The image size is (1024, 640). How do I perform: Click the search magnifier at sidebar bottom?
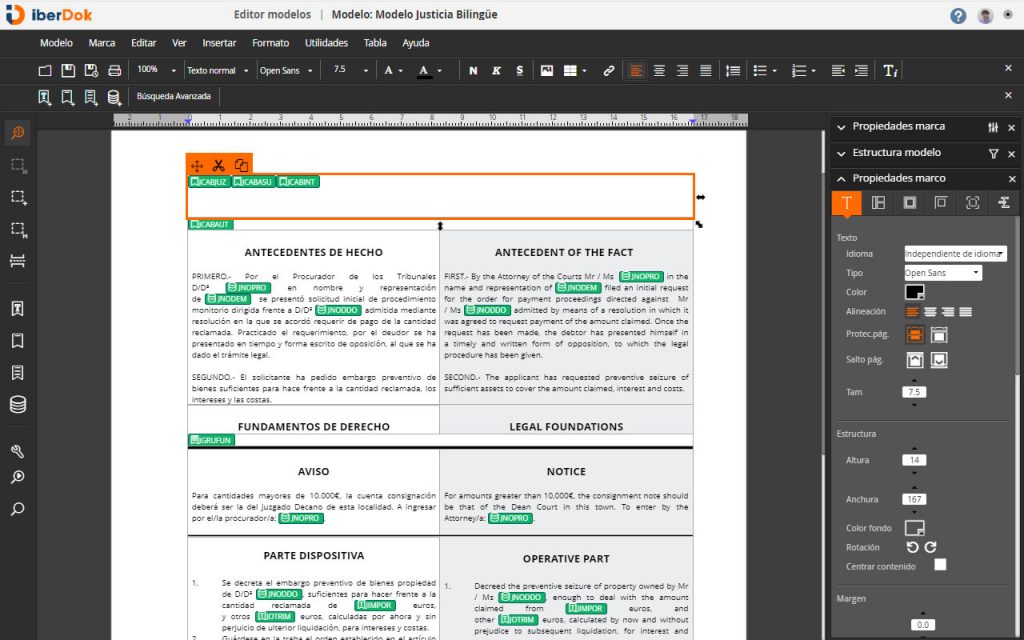(18, 509)
